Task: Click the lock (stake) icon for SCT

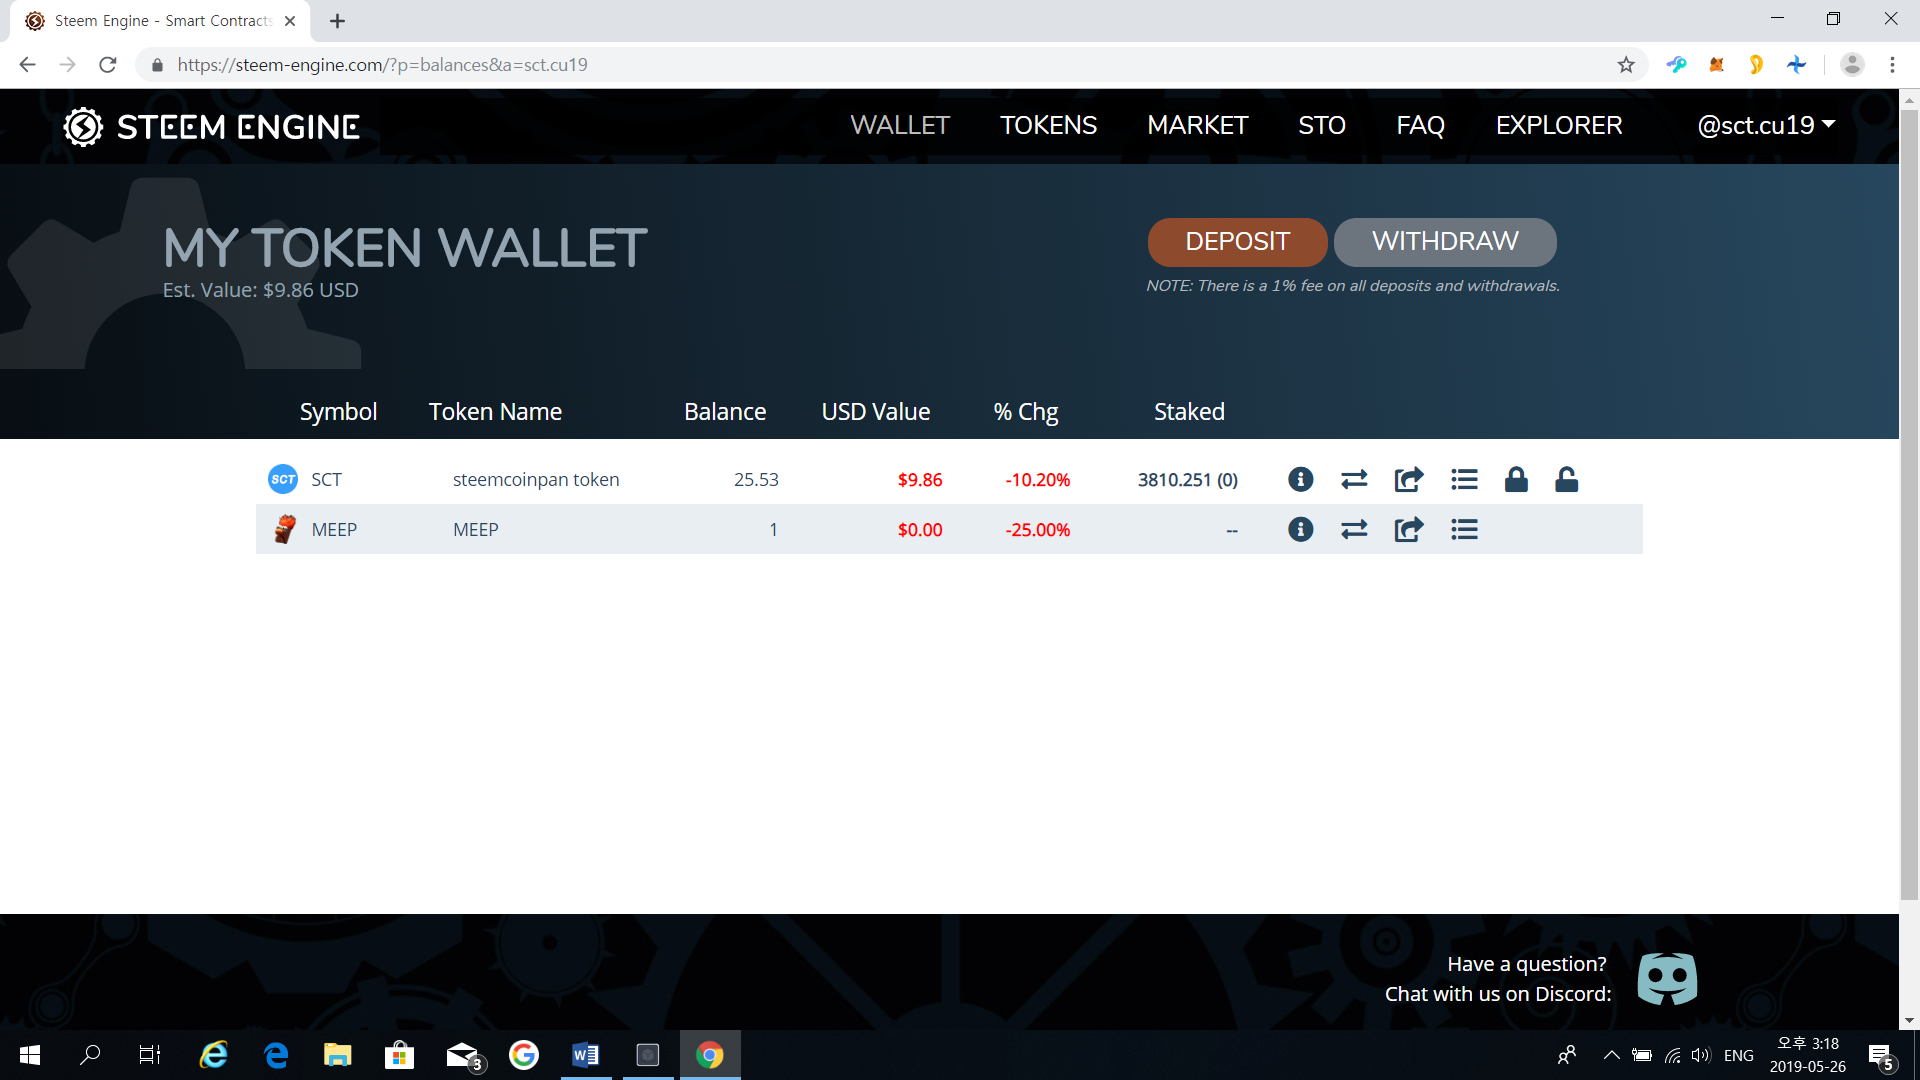Action: 1516,480
